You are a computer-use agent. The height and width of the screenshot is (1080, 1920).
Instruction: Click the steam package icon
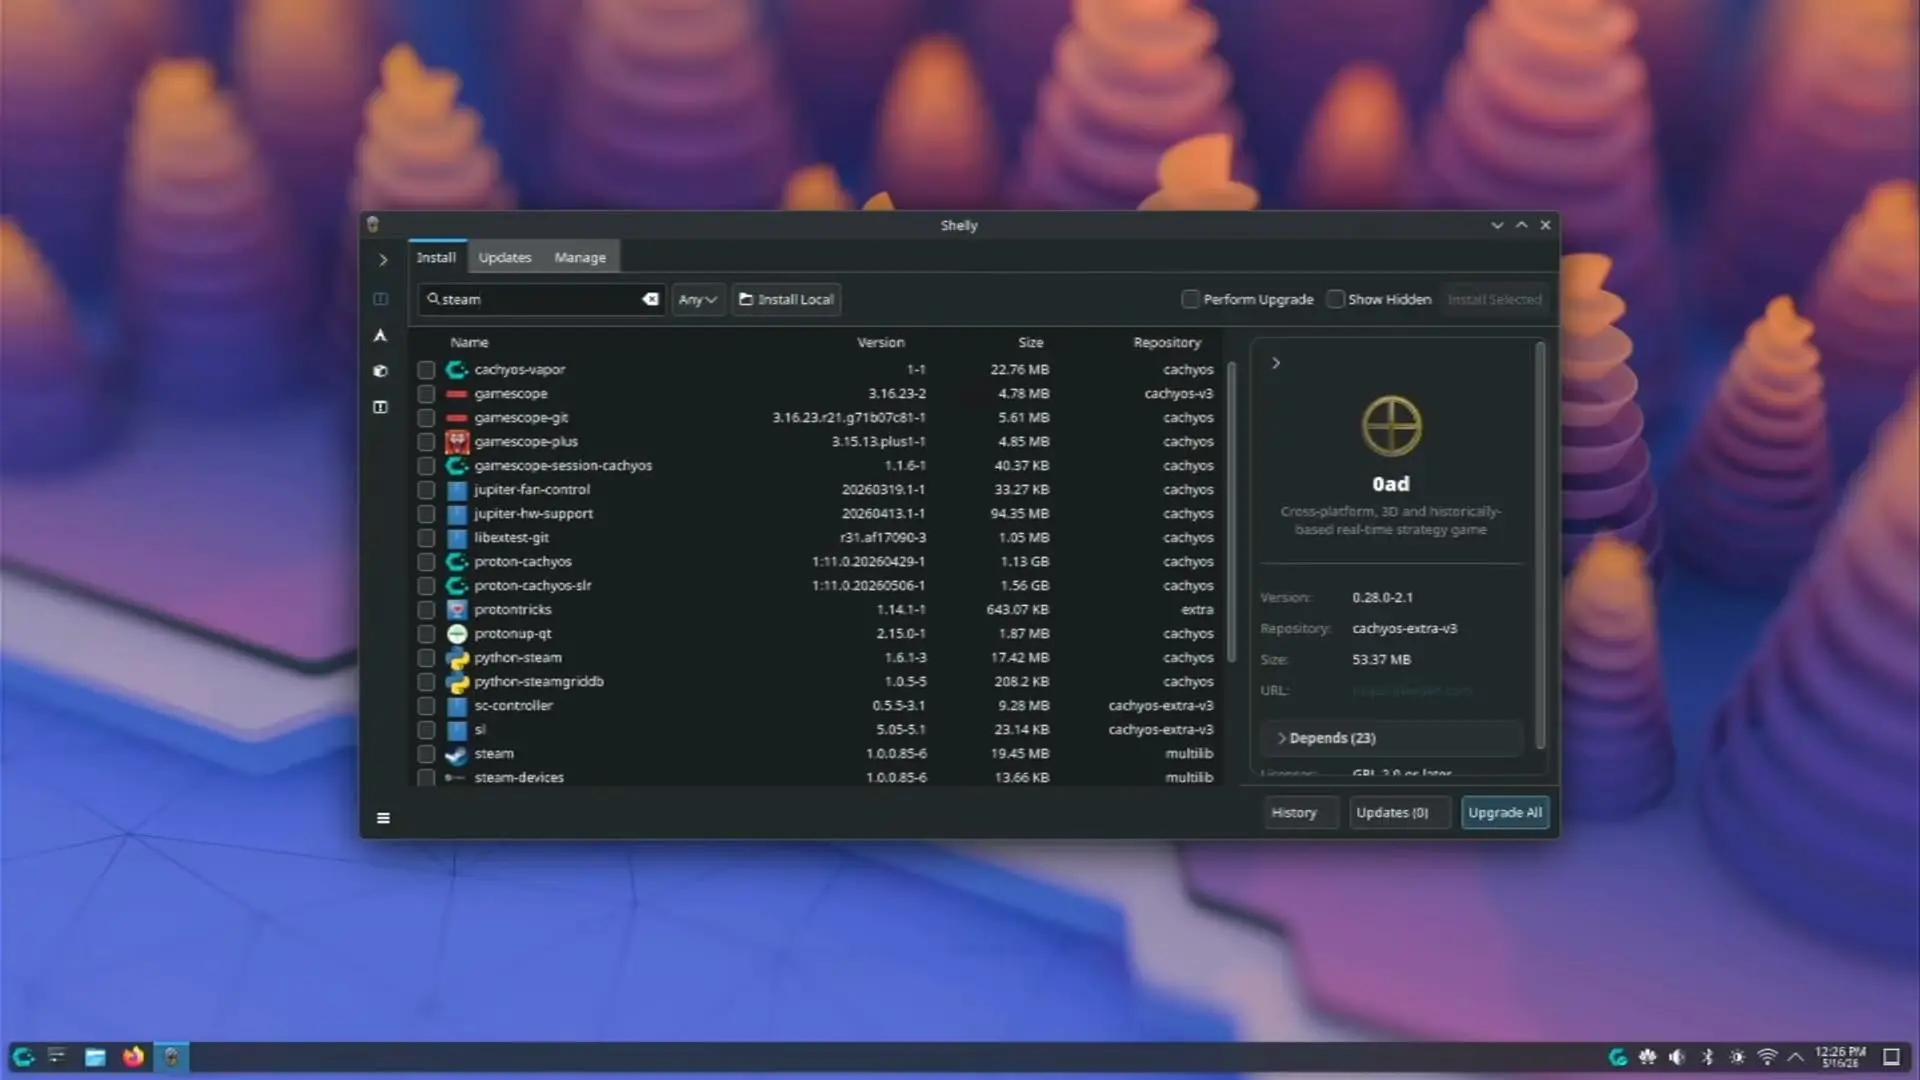(457, 754)
